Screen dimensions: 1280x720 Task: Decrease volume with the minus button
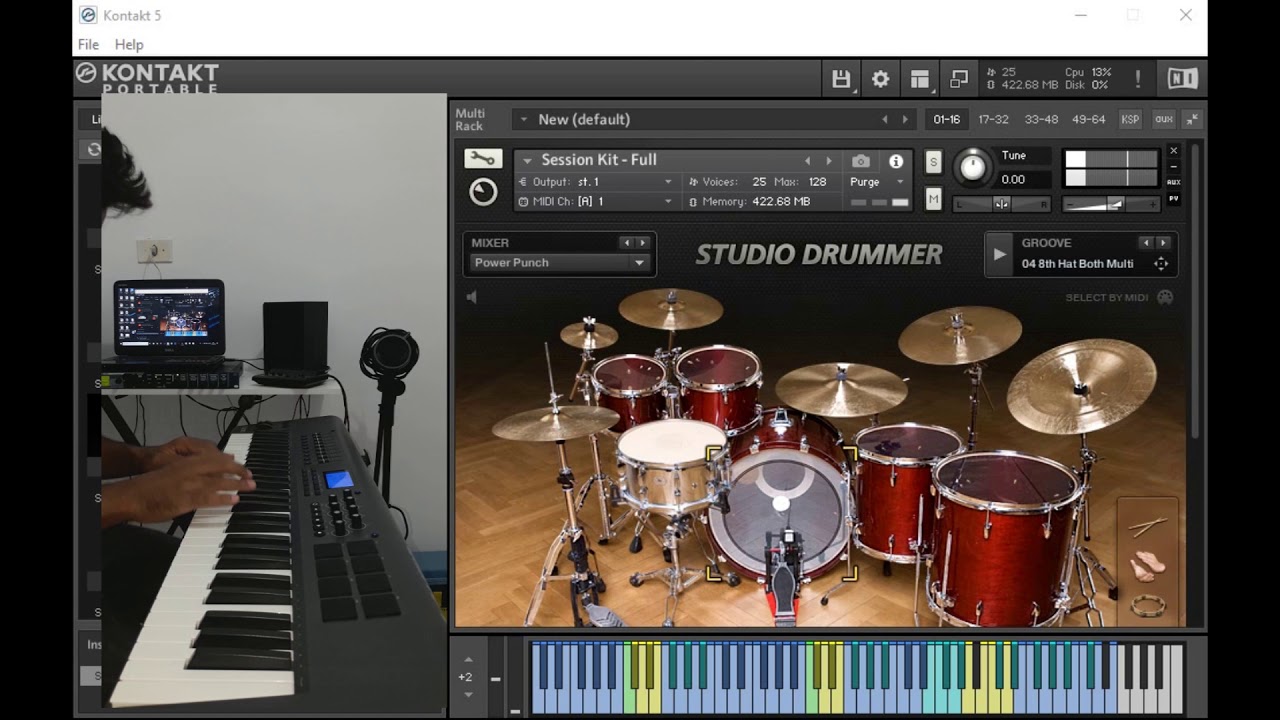1068,204
